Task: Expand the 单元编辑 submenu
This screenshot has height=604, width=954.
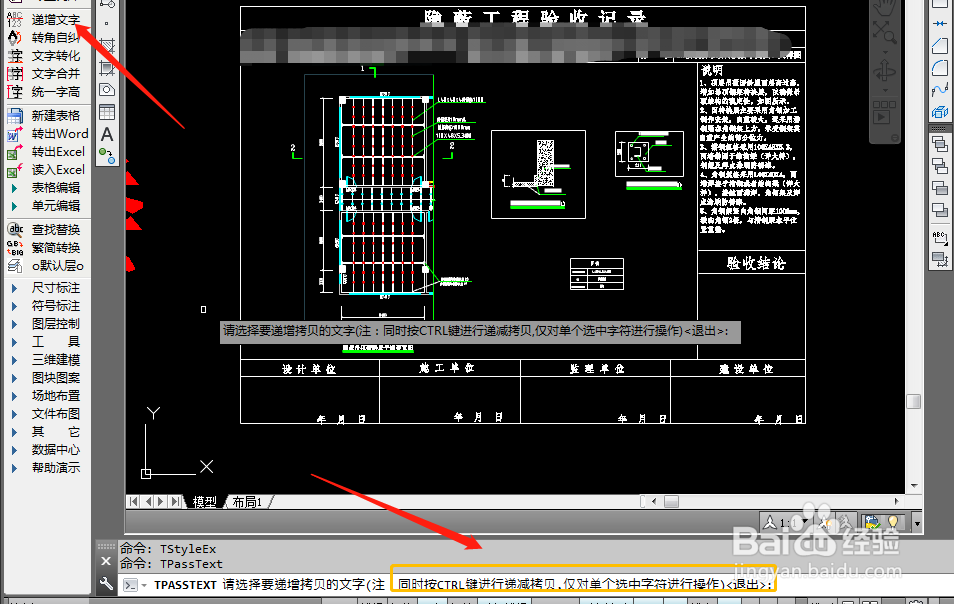Action: [47, 206]
